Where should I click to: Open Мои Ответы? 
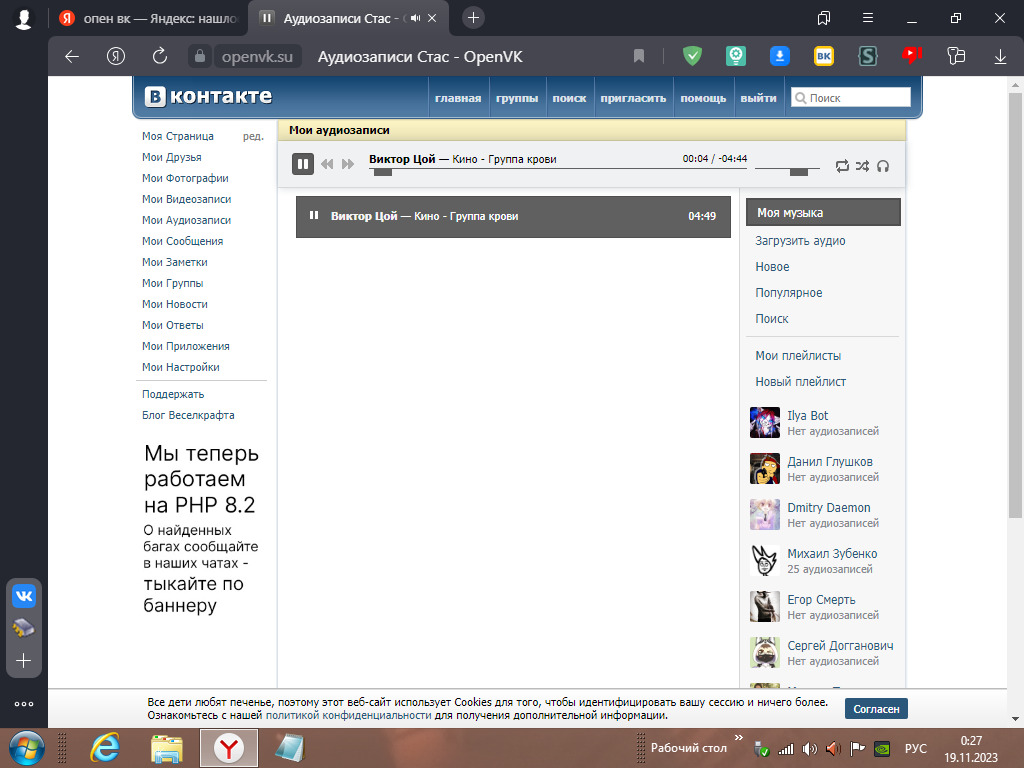(x=173, y=325)
